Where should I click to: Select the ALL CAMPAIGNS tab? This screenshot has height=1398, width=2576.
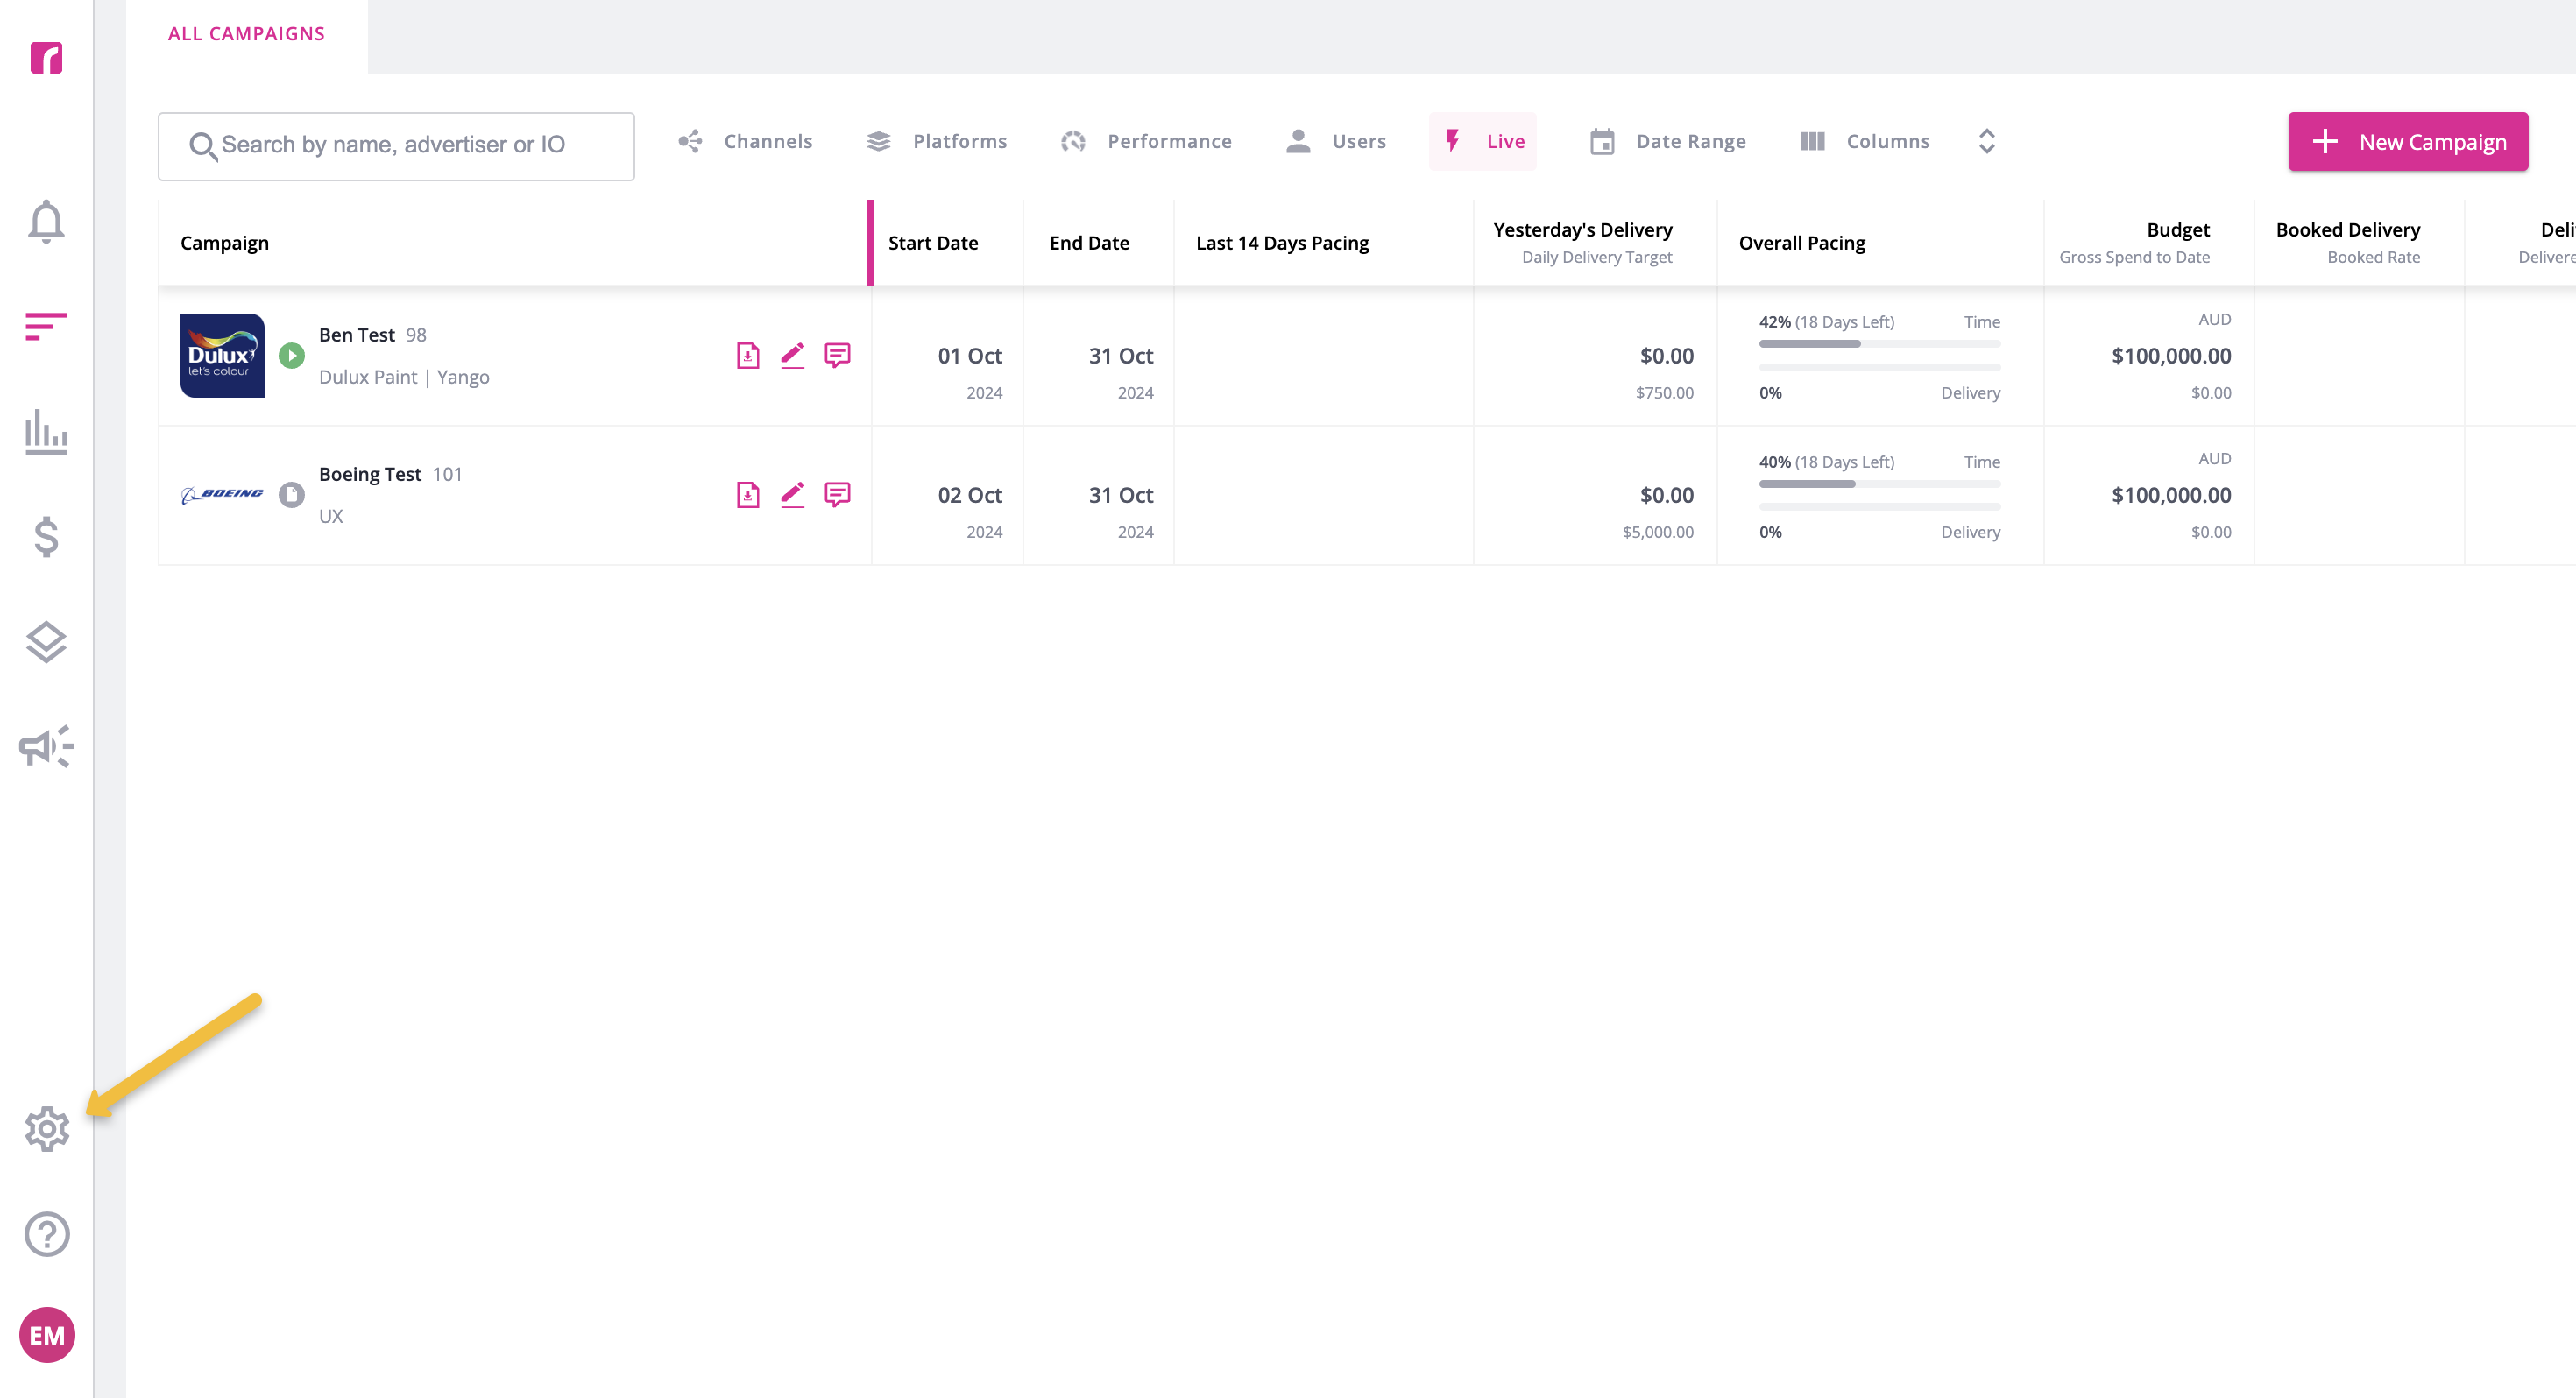tap(246, 33)
